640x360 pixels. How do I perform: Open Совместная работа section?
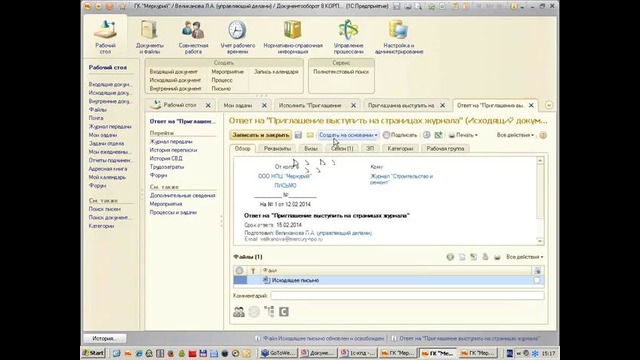pyautogui.click(x=193, y=37)
